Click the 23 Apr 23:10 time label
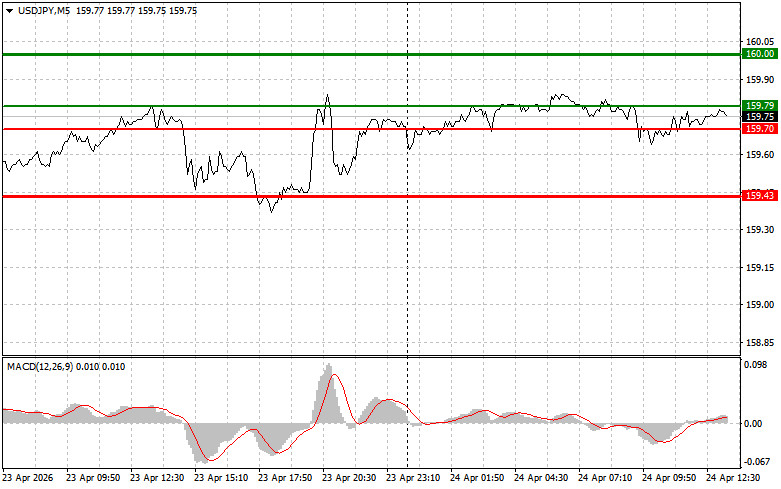The height and width of the screenshot is (489, 781). [413, 478]
